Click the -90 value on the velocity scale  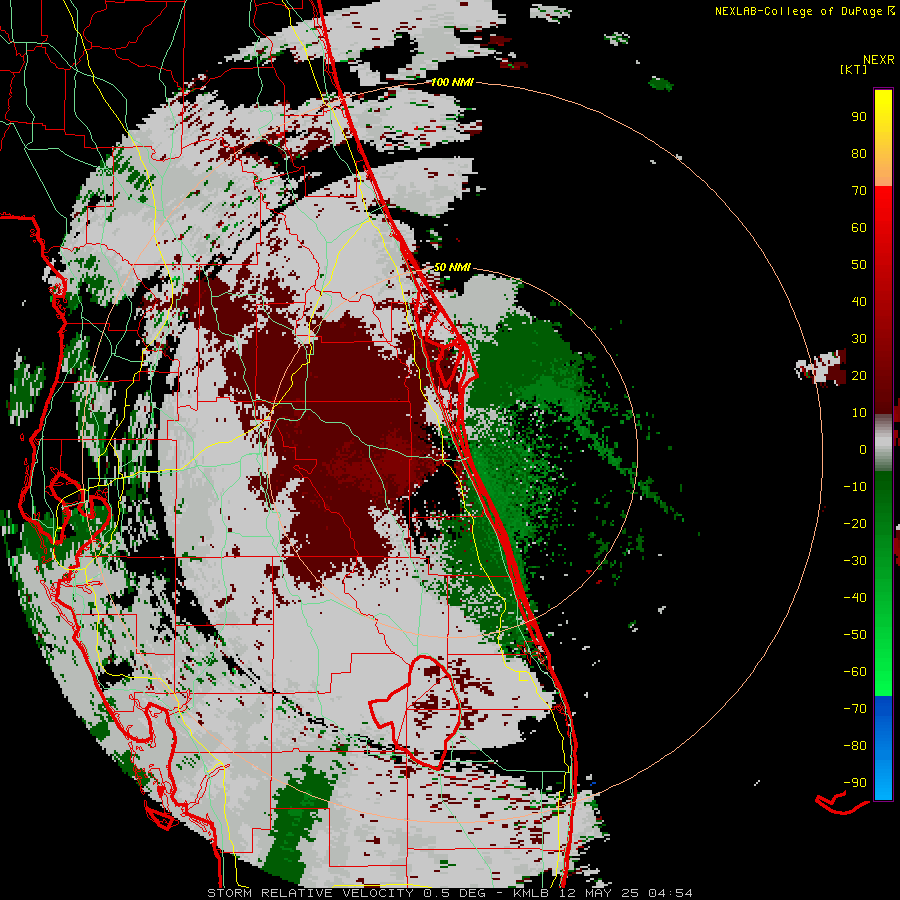point(855,783)
